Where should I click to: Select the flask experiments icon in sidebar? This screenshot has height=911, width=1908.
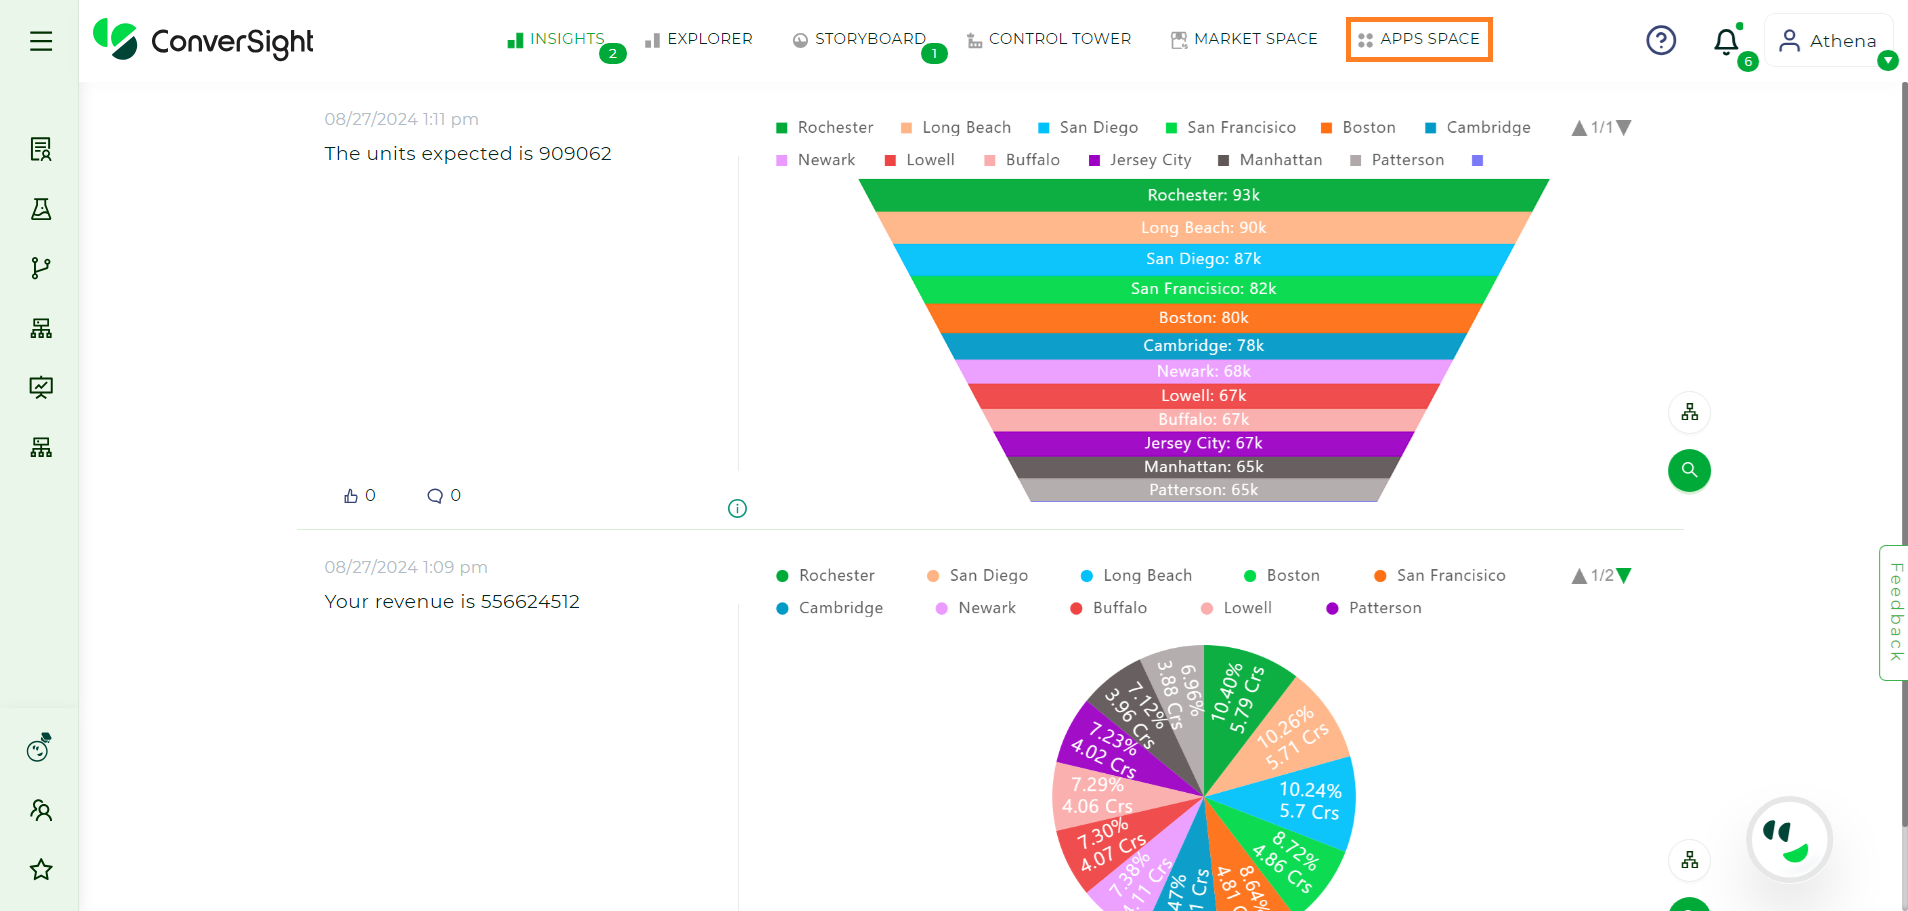(40, 209)
